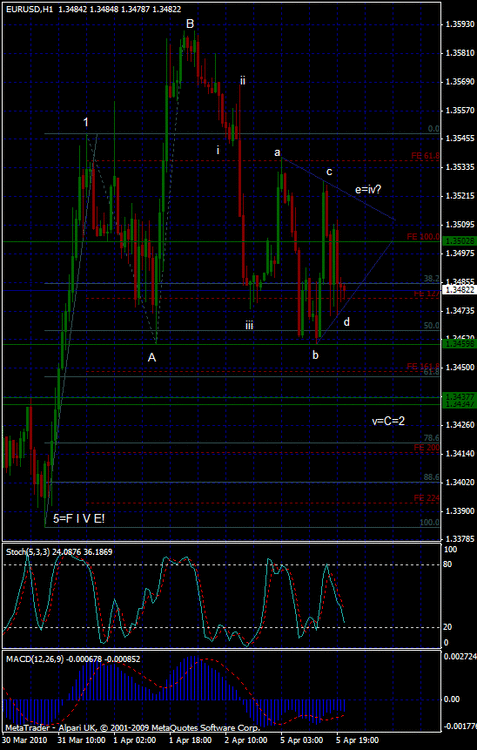477x750 pixels.
Task: Select the '38.2' Fibonacci retracement label
Action: [431, 278]
